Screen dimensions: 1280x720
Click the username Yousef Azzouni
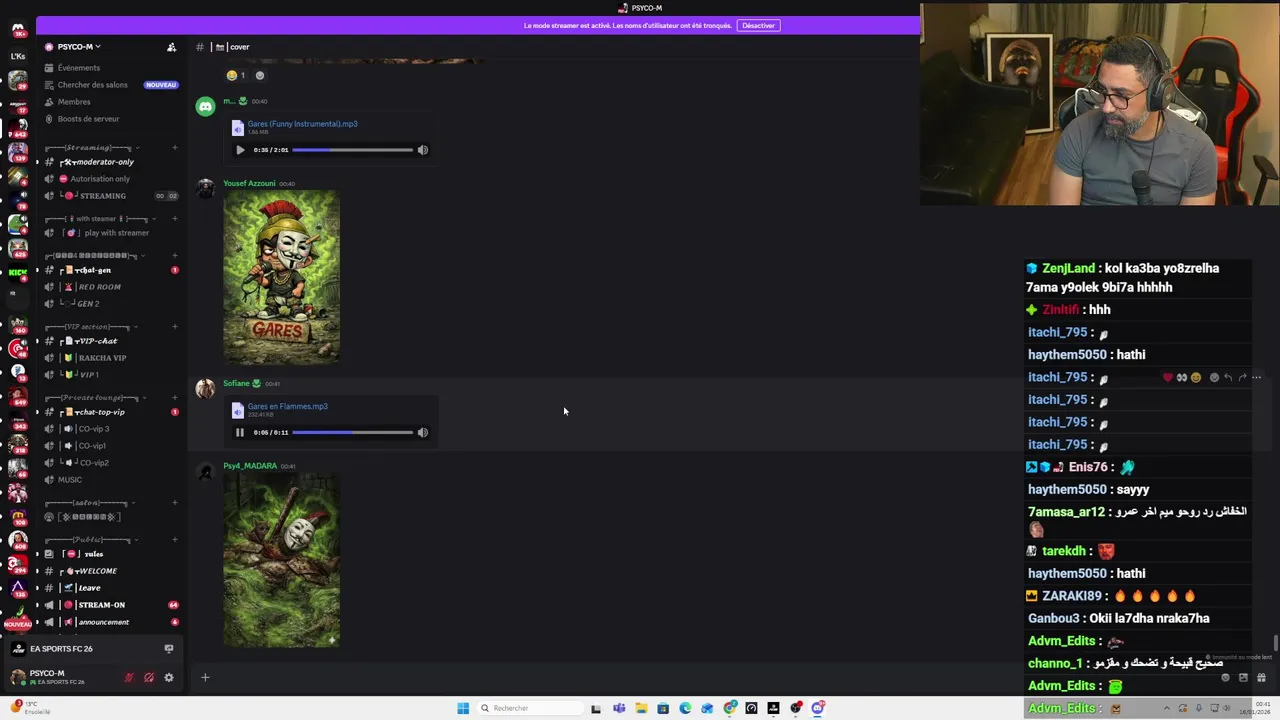(x=249, y=184)
